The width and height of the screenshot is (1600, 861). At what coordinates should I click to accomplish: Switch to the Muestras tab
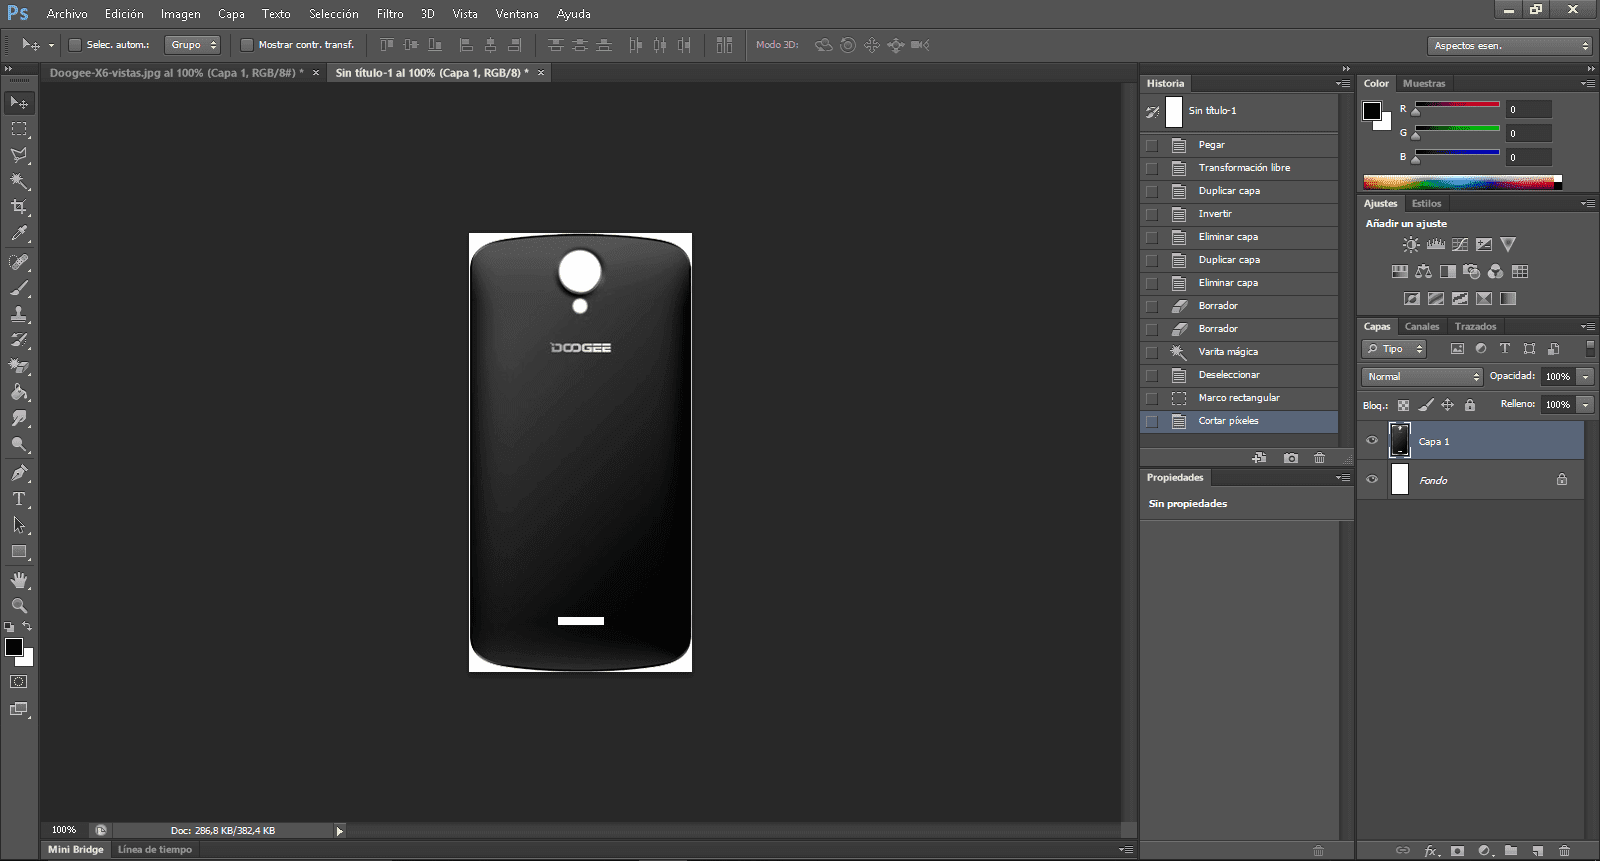coord(1424,84)
